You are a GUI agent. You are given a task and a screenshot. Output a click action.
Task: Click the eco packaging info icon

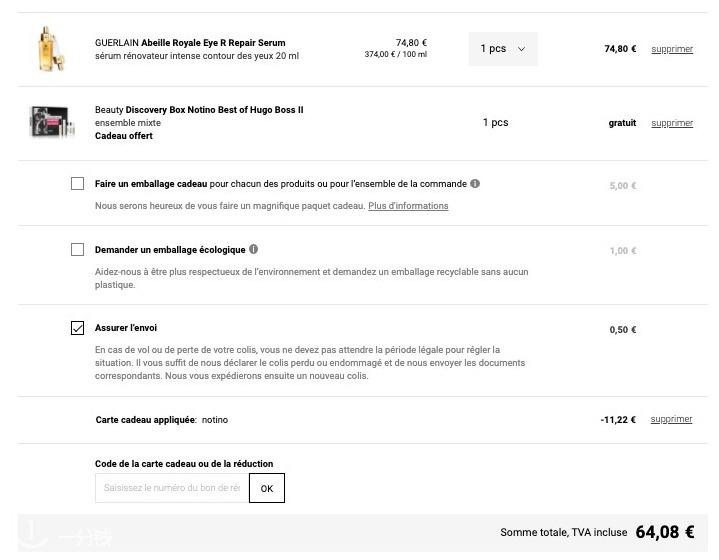pos(254,249)
